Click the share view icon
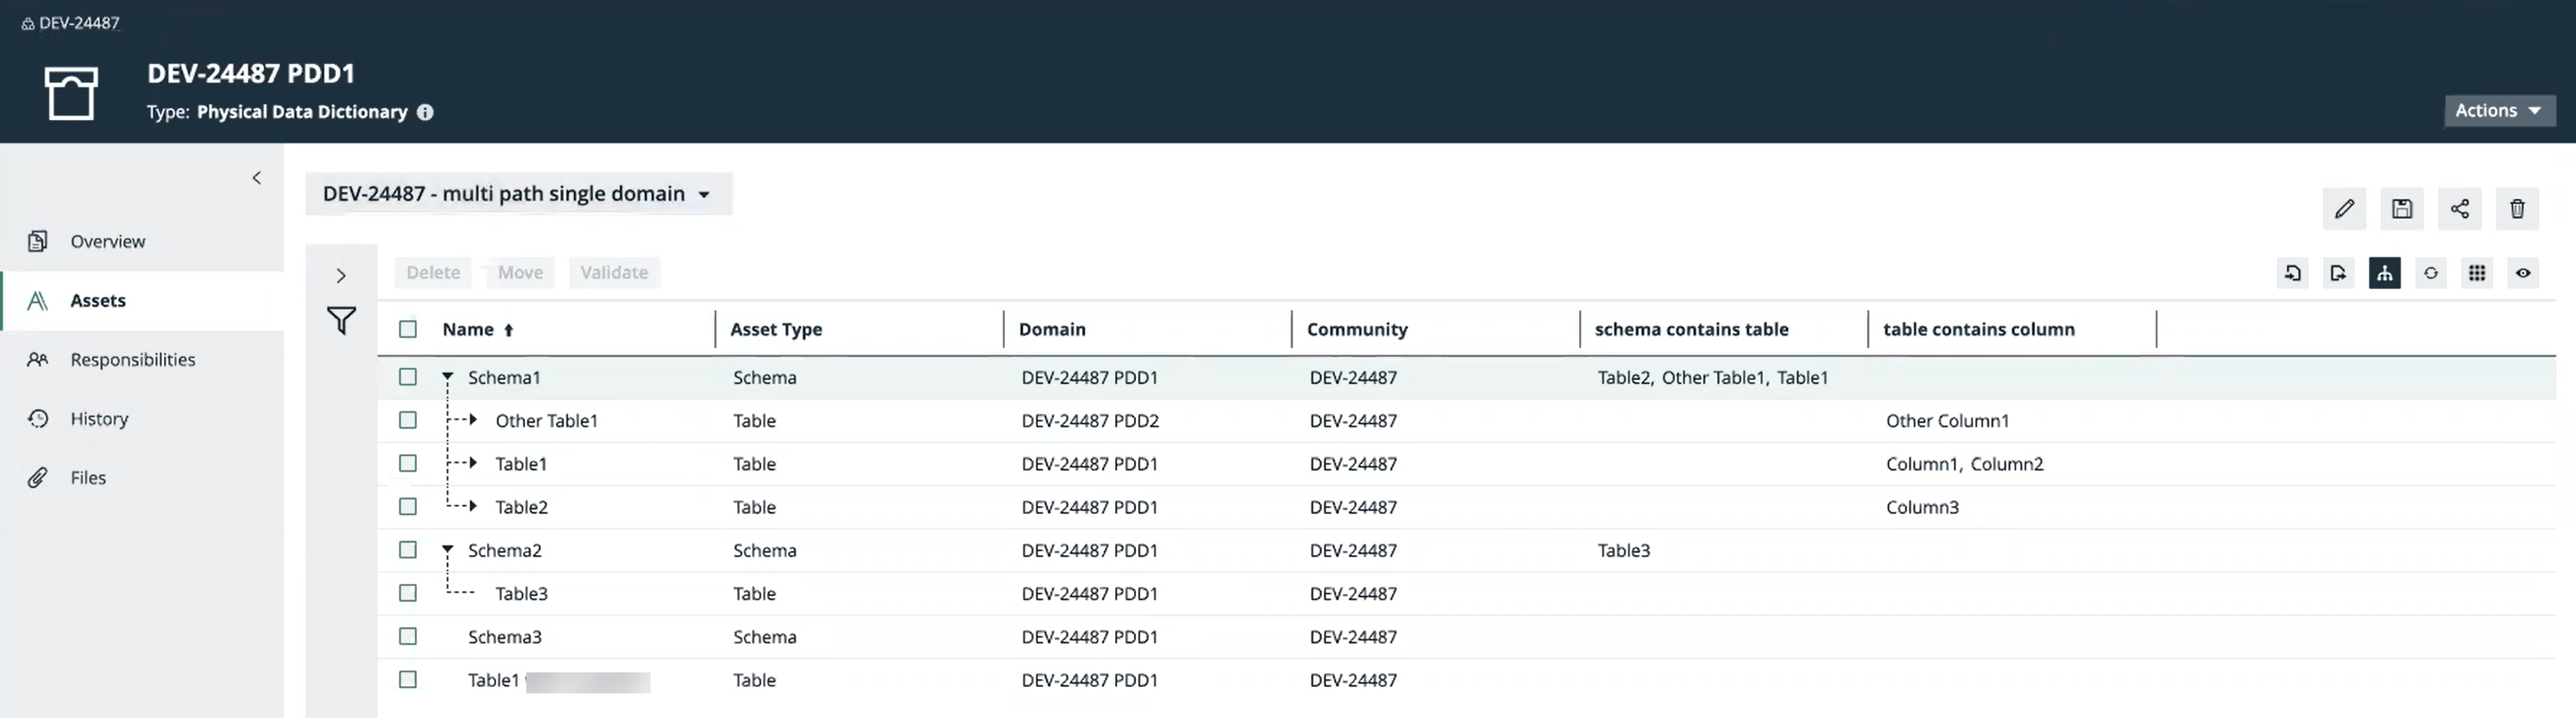The height and width of the screenshot is (718, 2576). pos(2459,209)
